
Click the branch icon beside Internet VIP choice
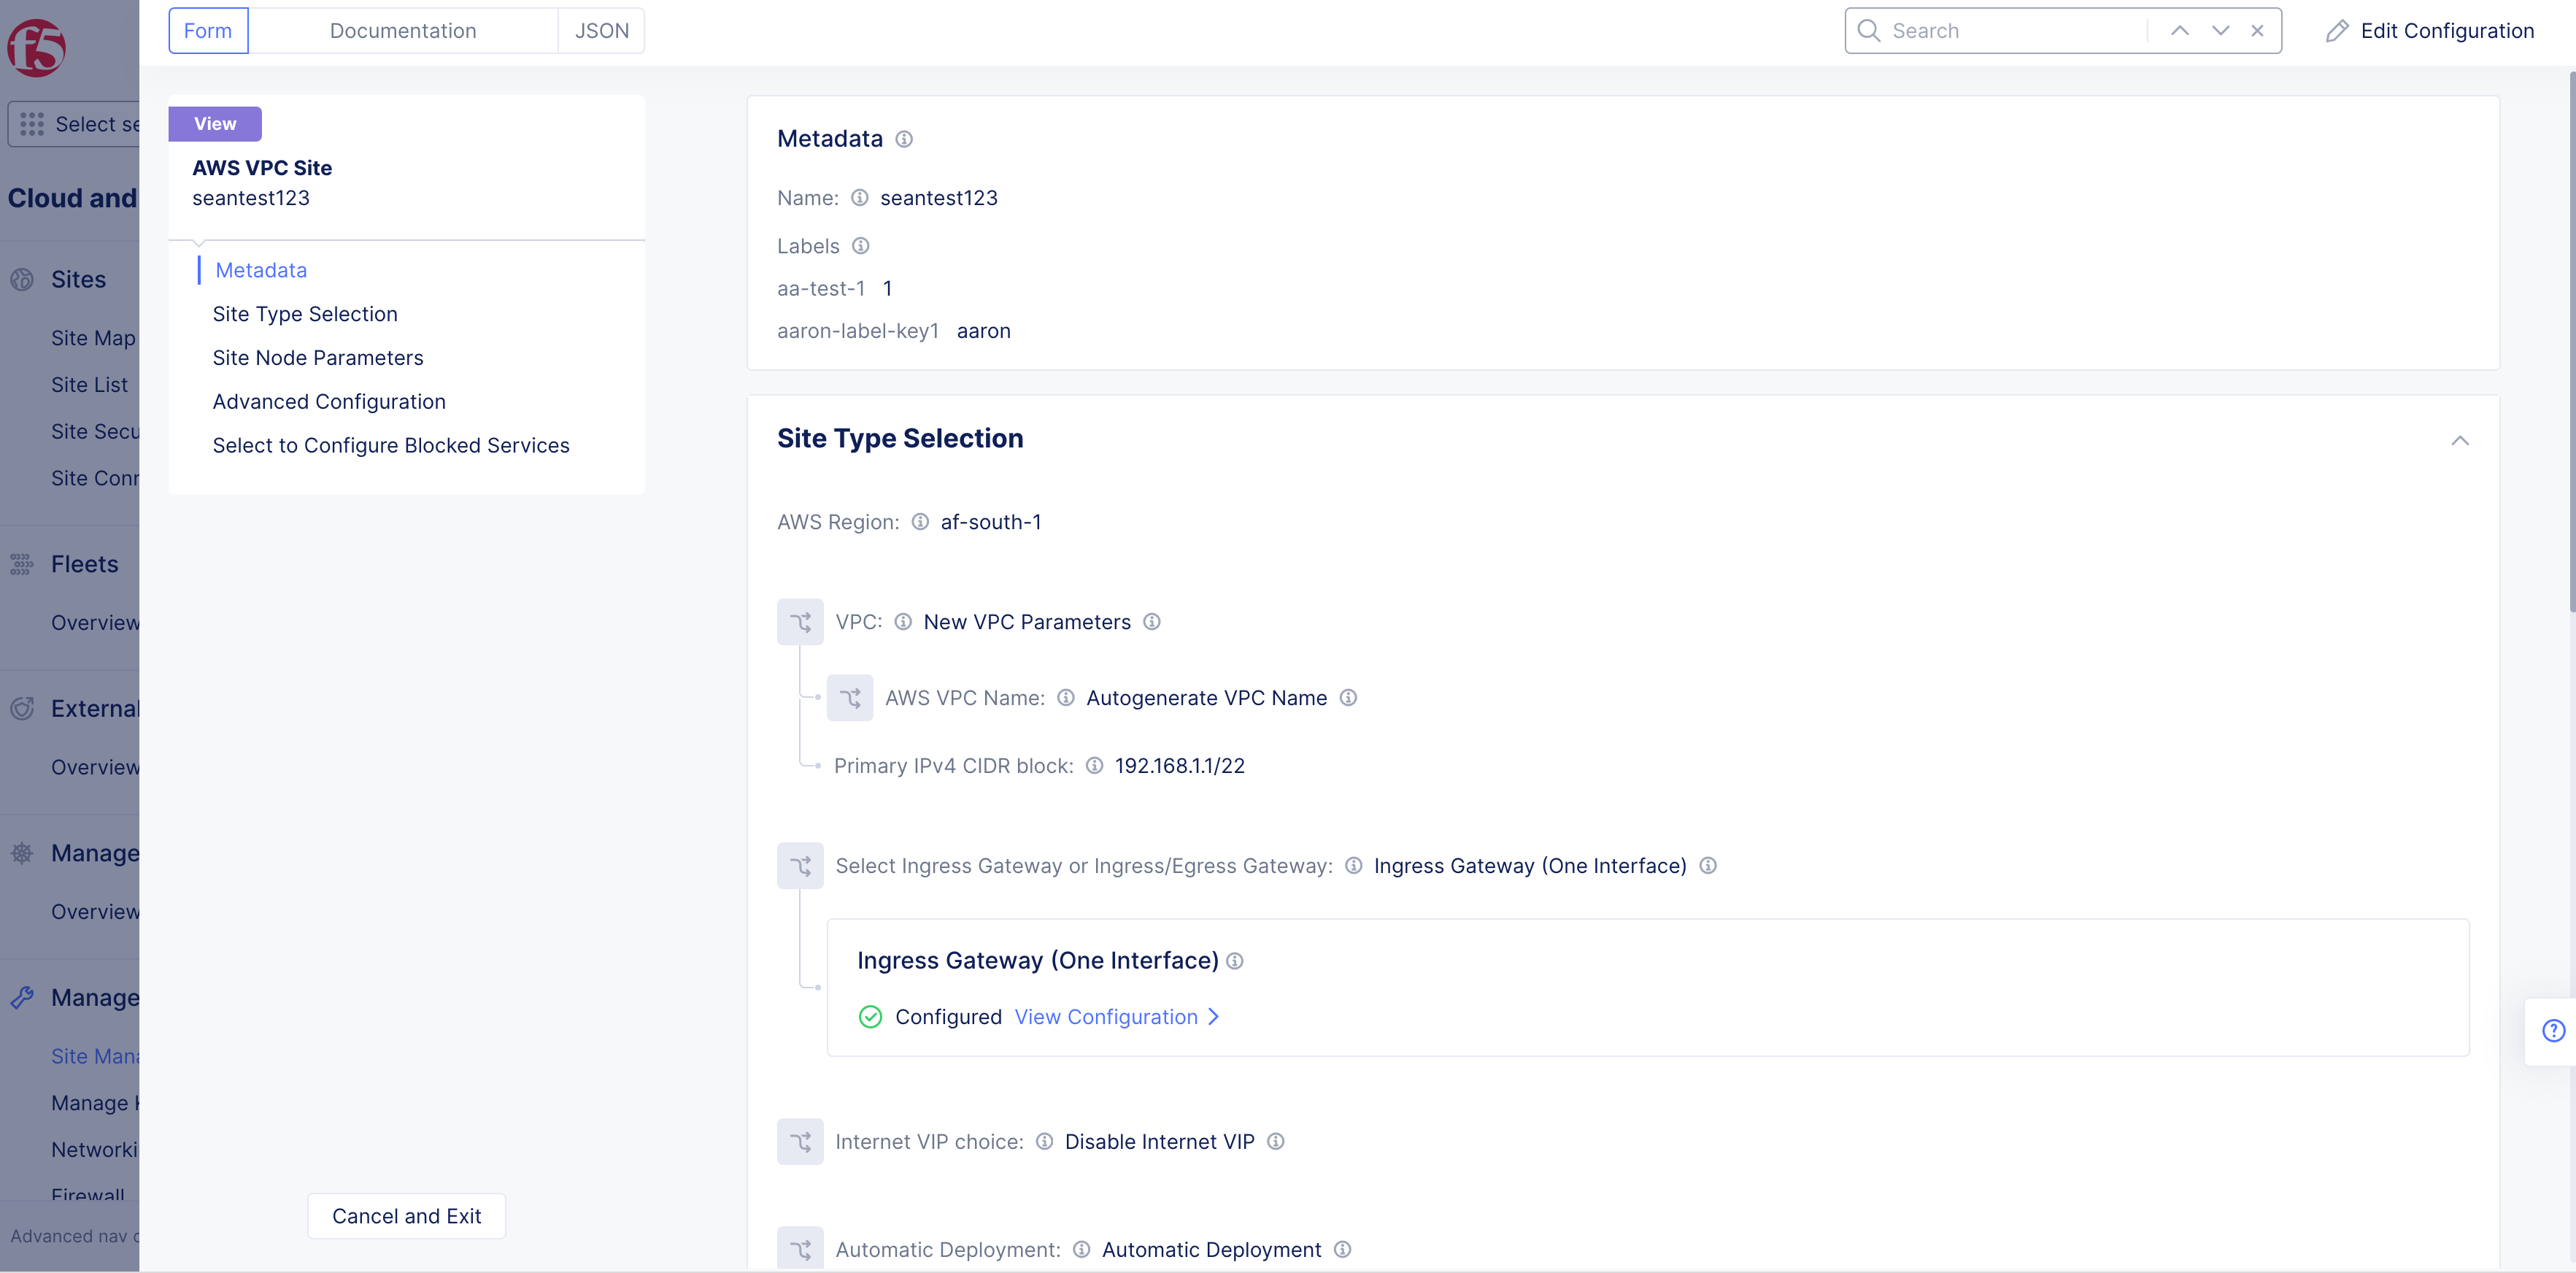tap(800, 1142)
